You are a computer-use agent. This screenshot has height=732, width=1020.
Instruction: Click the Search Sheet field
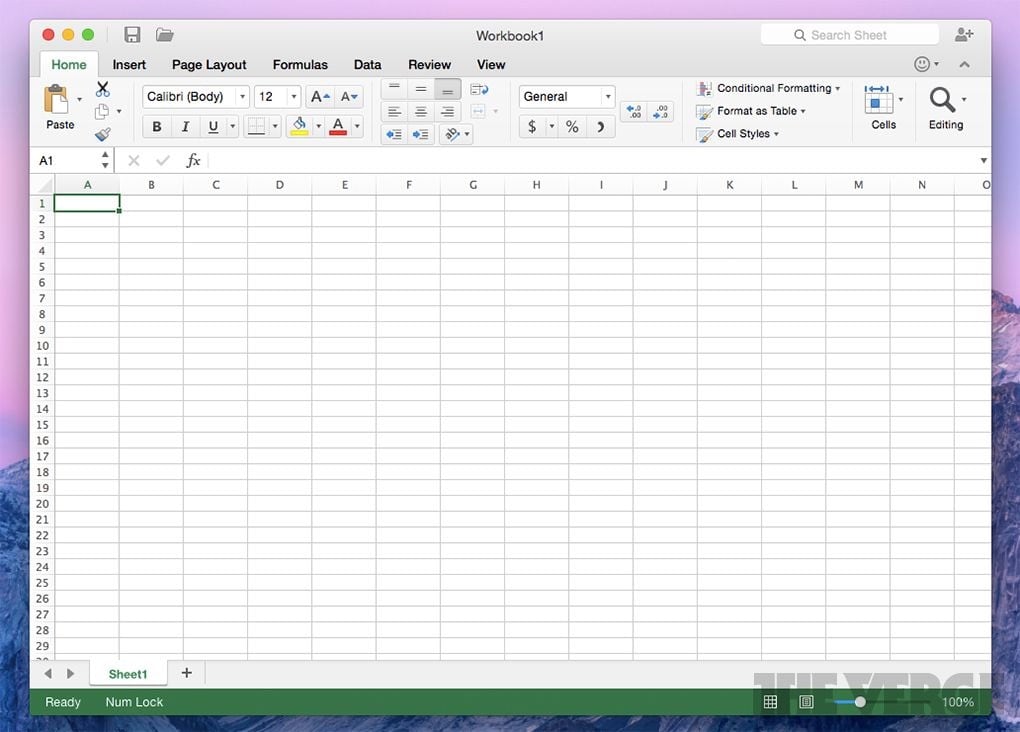tap(849, 35)
